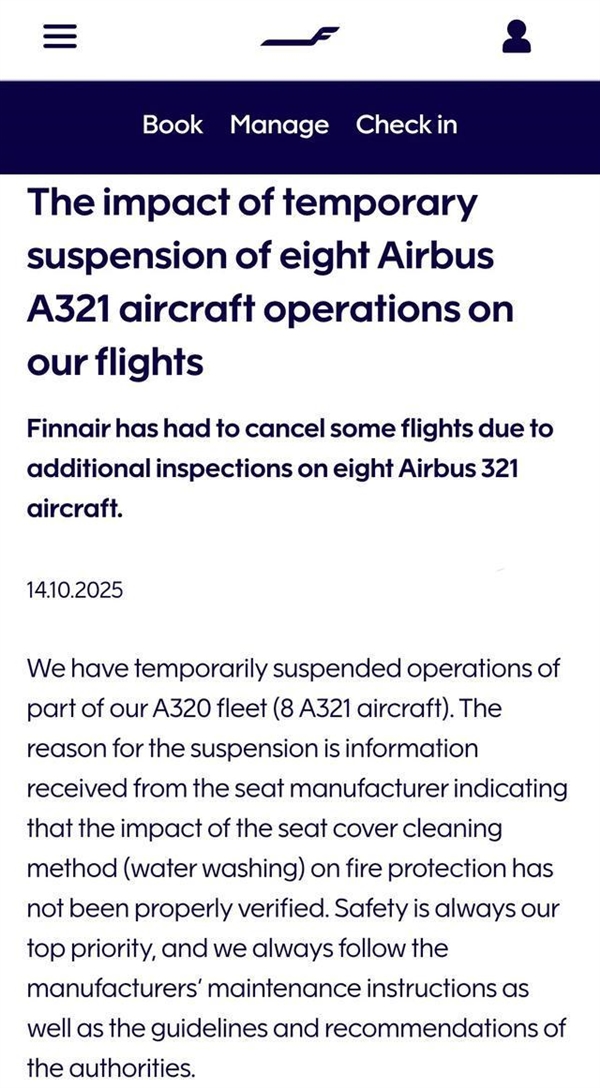Click 'the authorities.' at paragraph end

pyautogui.click(x=108, y=1068)
